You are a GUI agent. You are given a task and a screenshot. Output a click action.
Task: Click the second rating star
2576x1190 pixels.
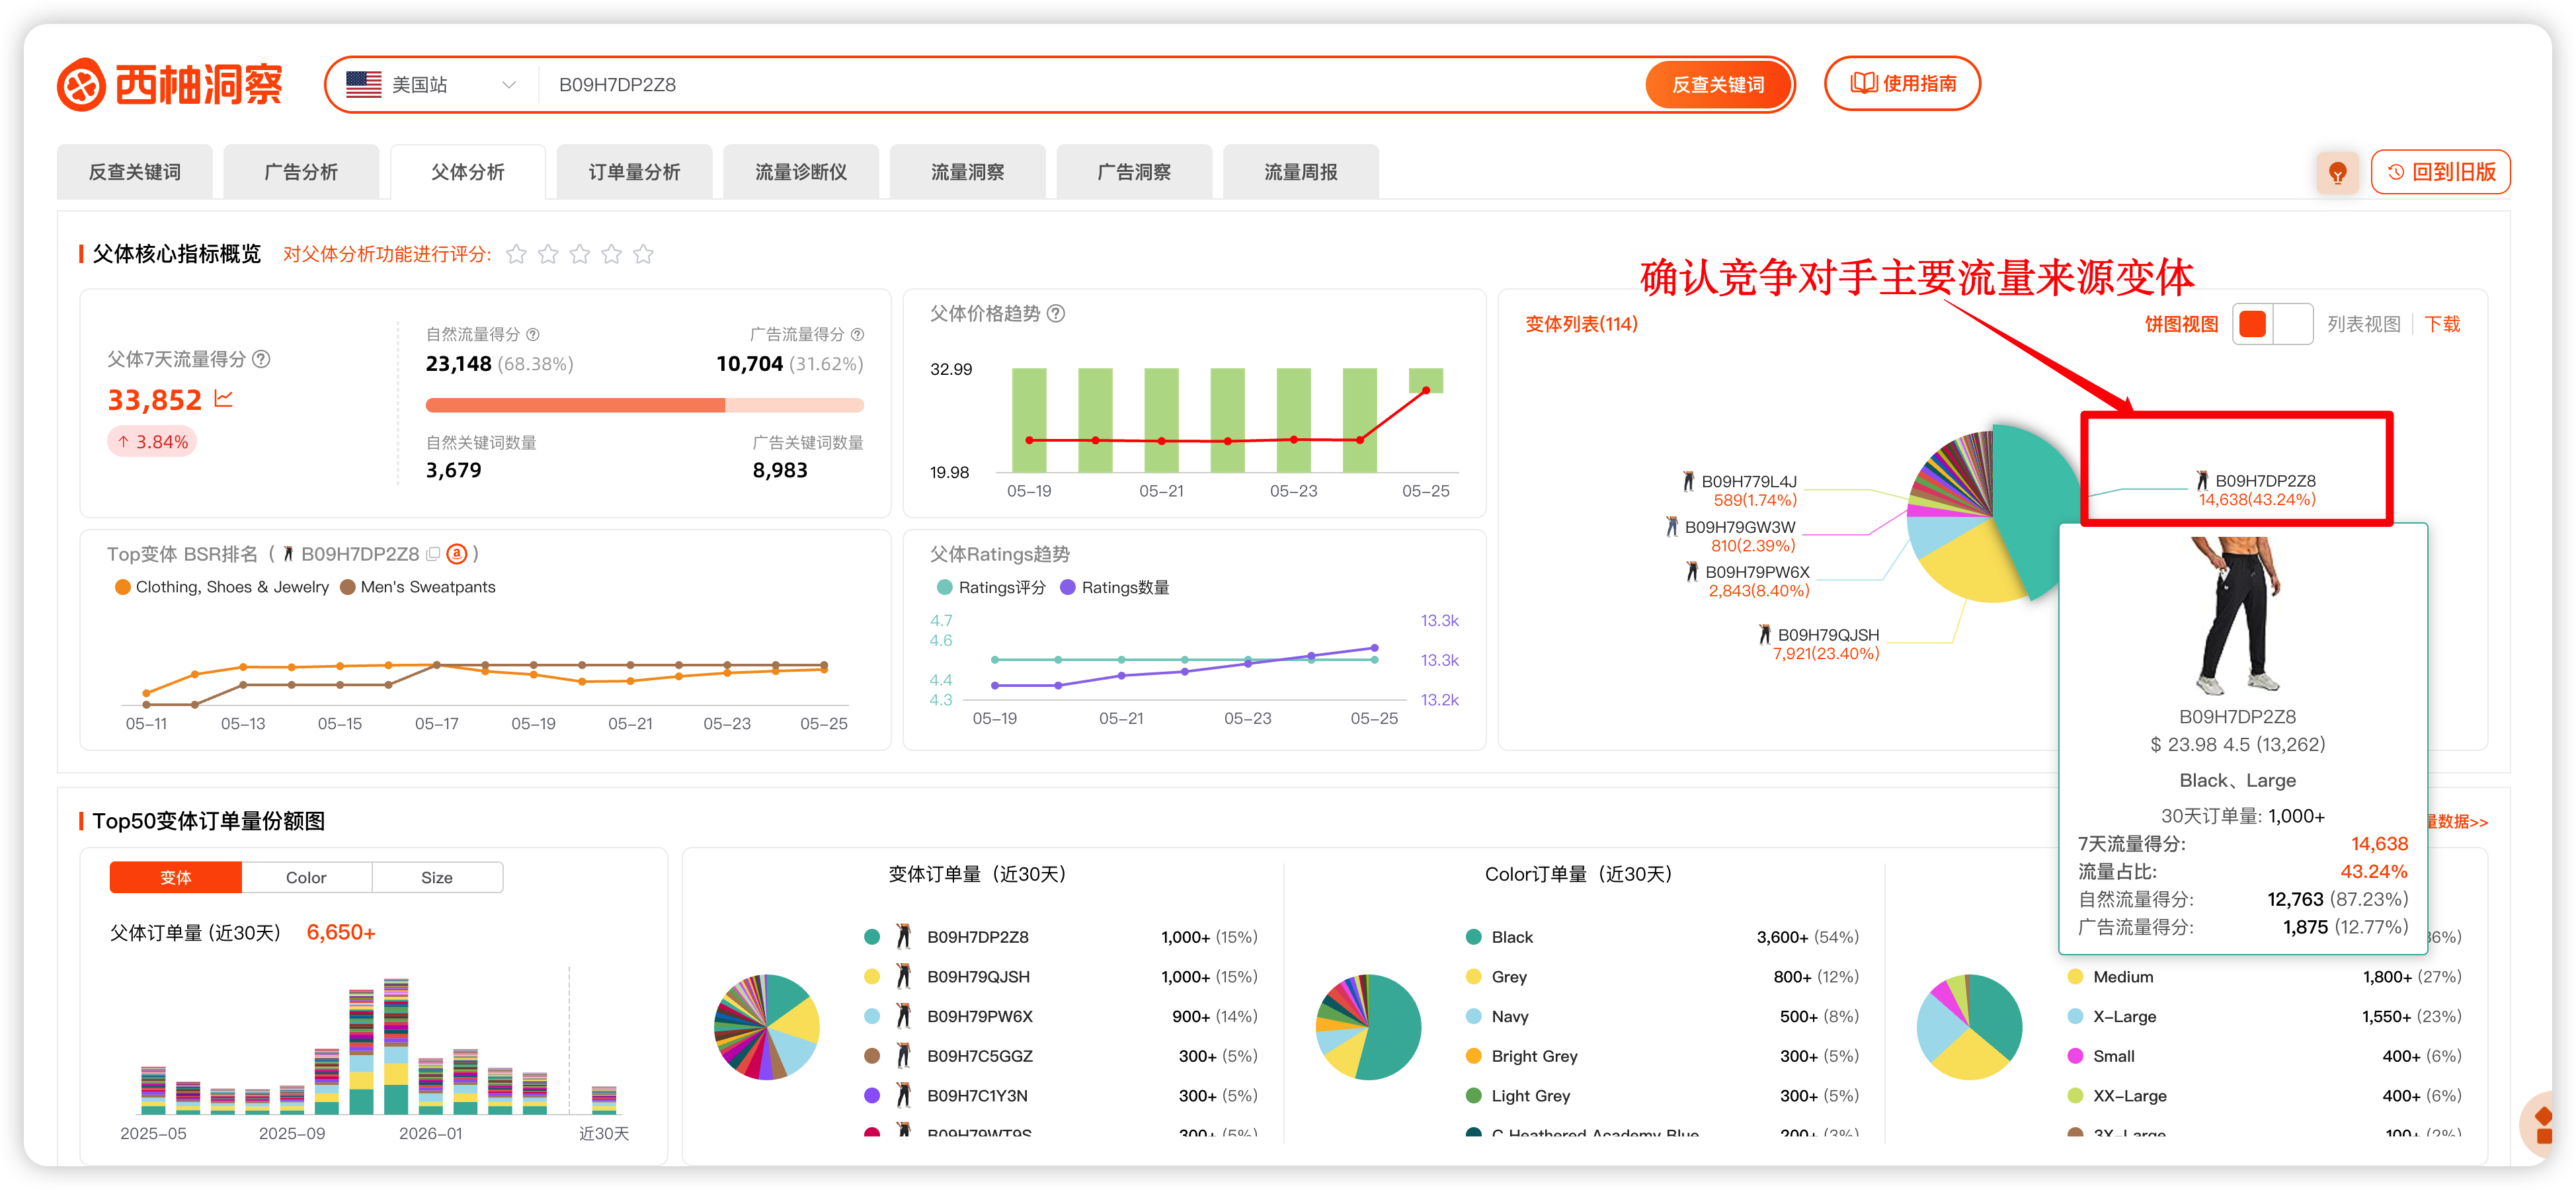click(548, 254)
